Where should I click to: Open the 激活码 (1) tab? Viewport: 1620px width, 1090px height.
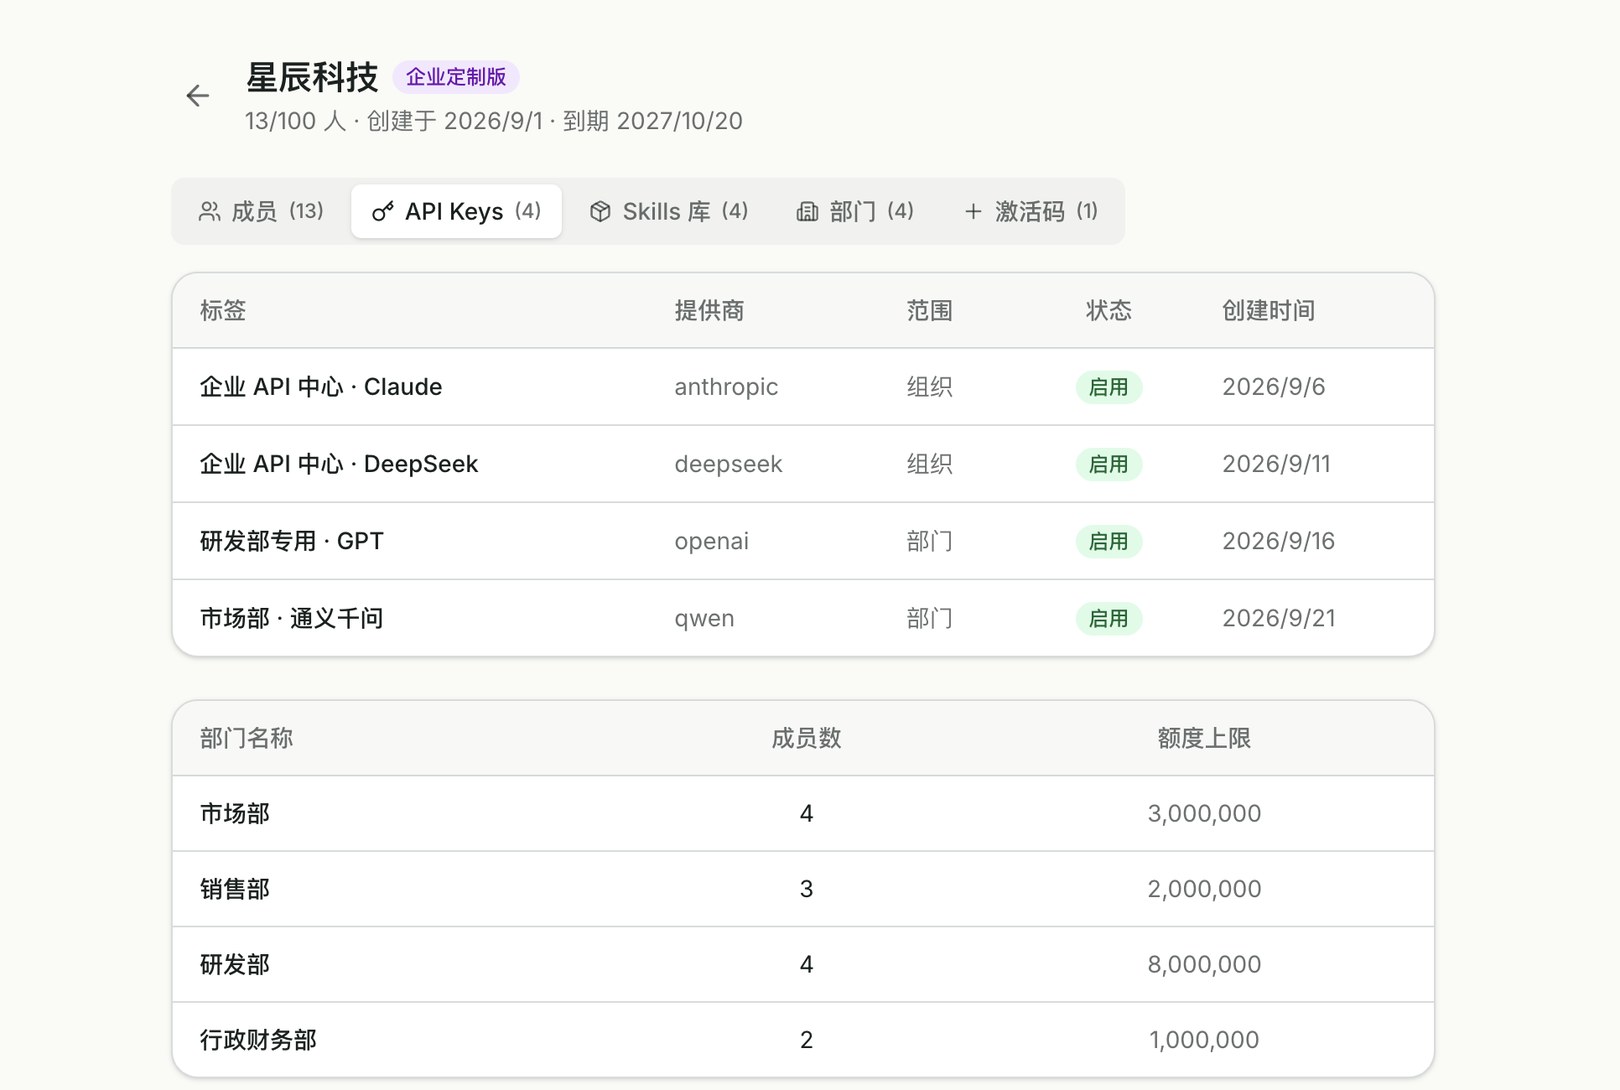pos(1030,211)
